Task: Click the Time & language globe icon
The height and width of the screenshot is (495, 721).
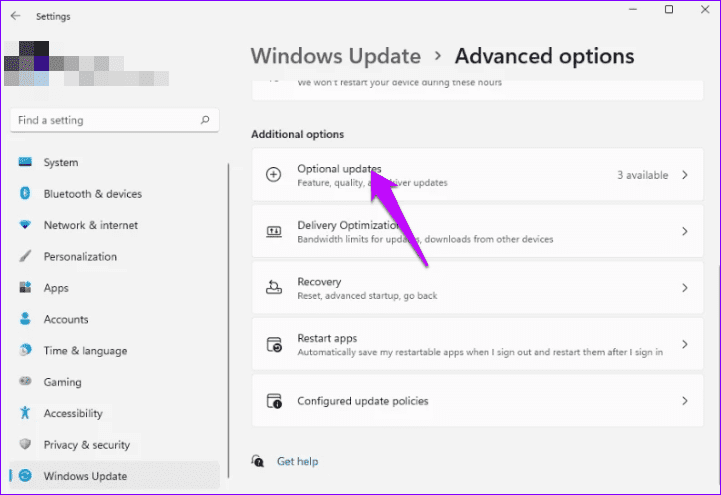Action: tap(25, 350)
